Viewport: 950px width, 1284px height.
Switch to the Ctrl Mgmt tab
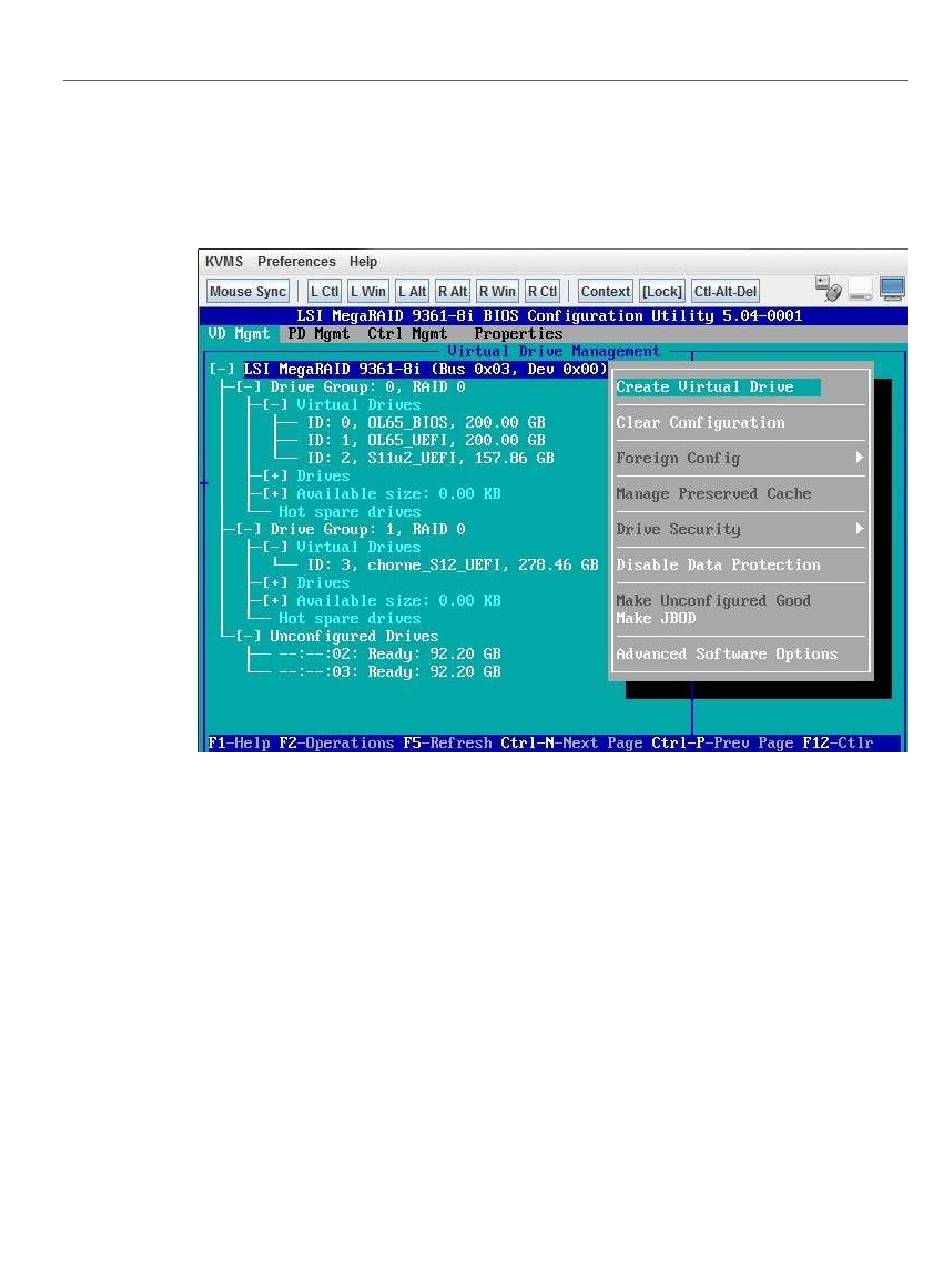pyautogui.click(x=407, y=334)
